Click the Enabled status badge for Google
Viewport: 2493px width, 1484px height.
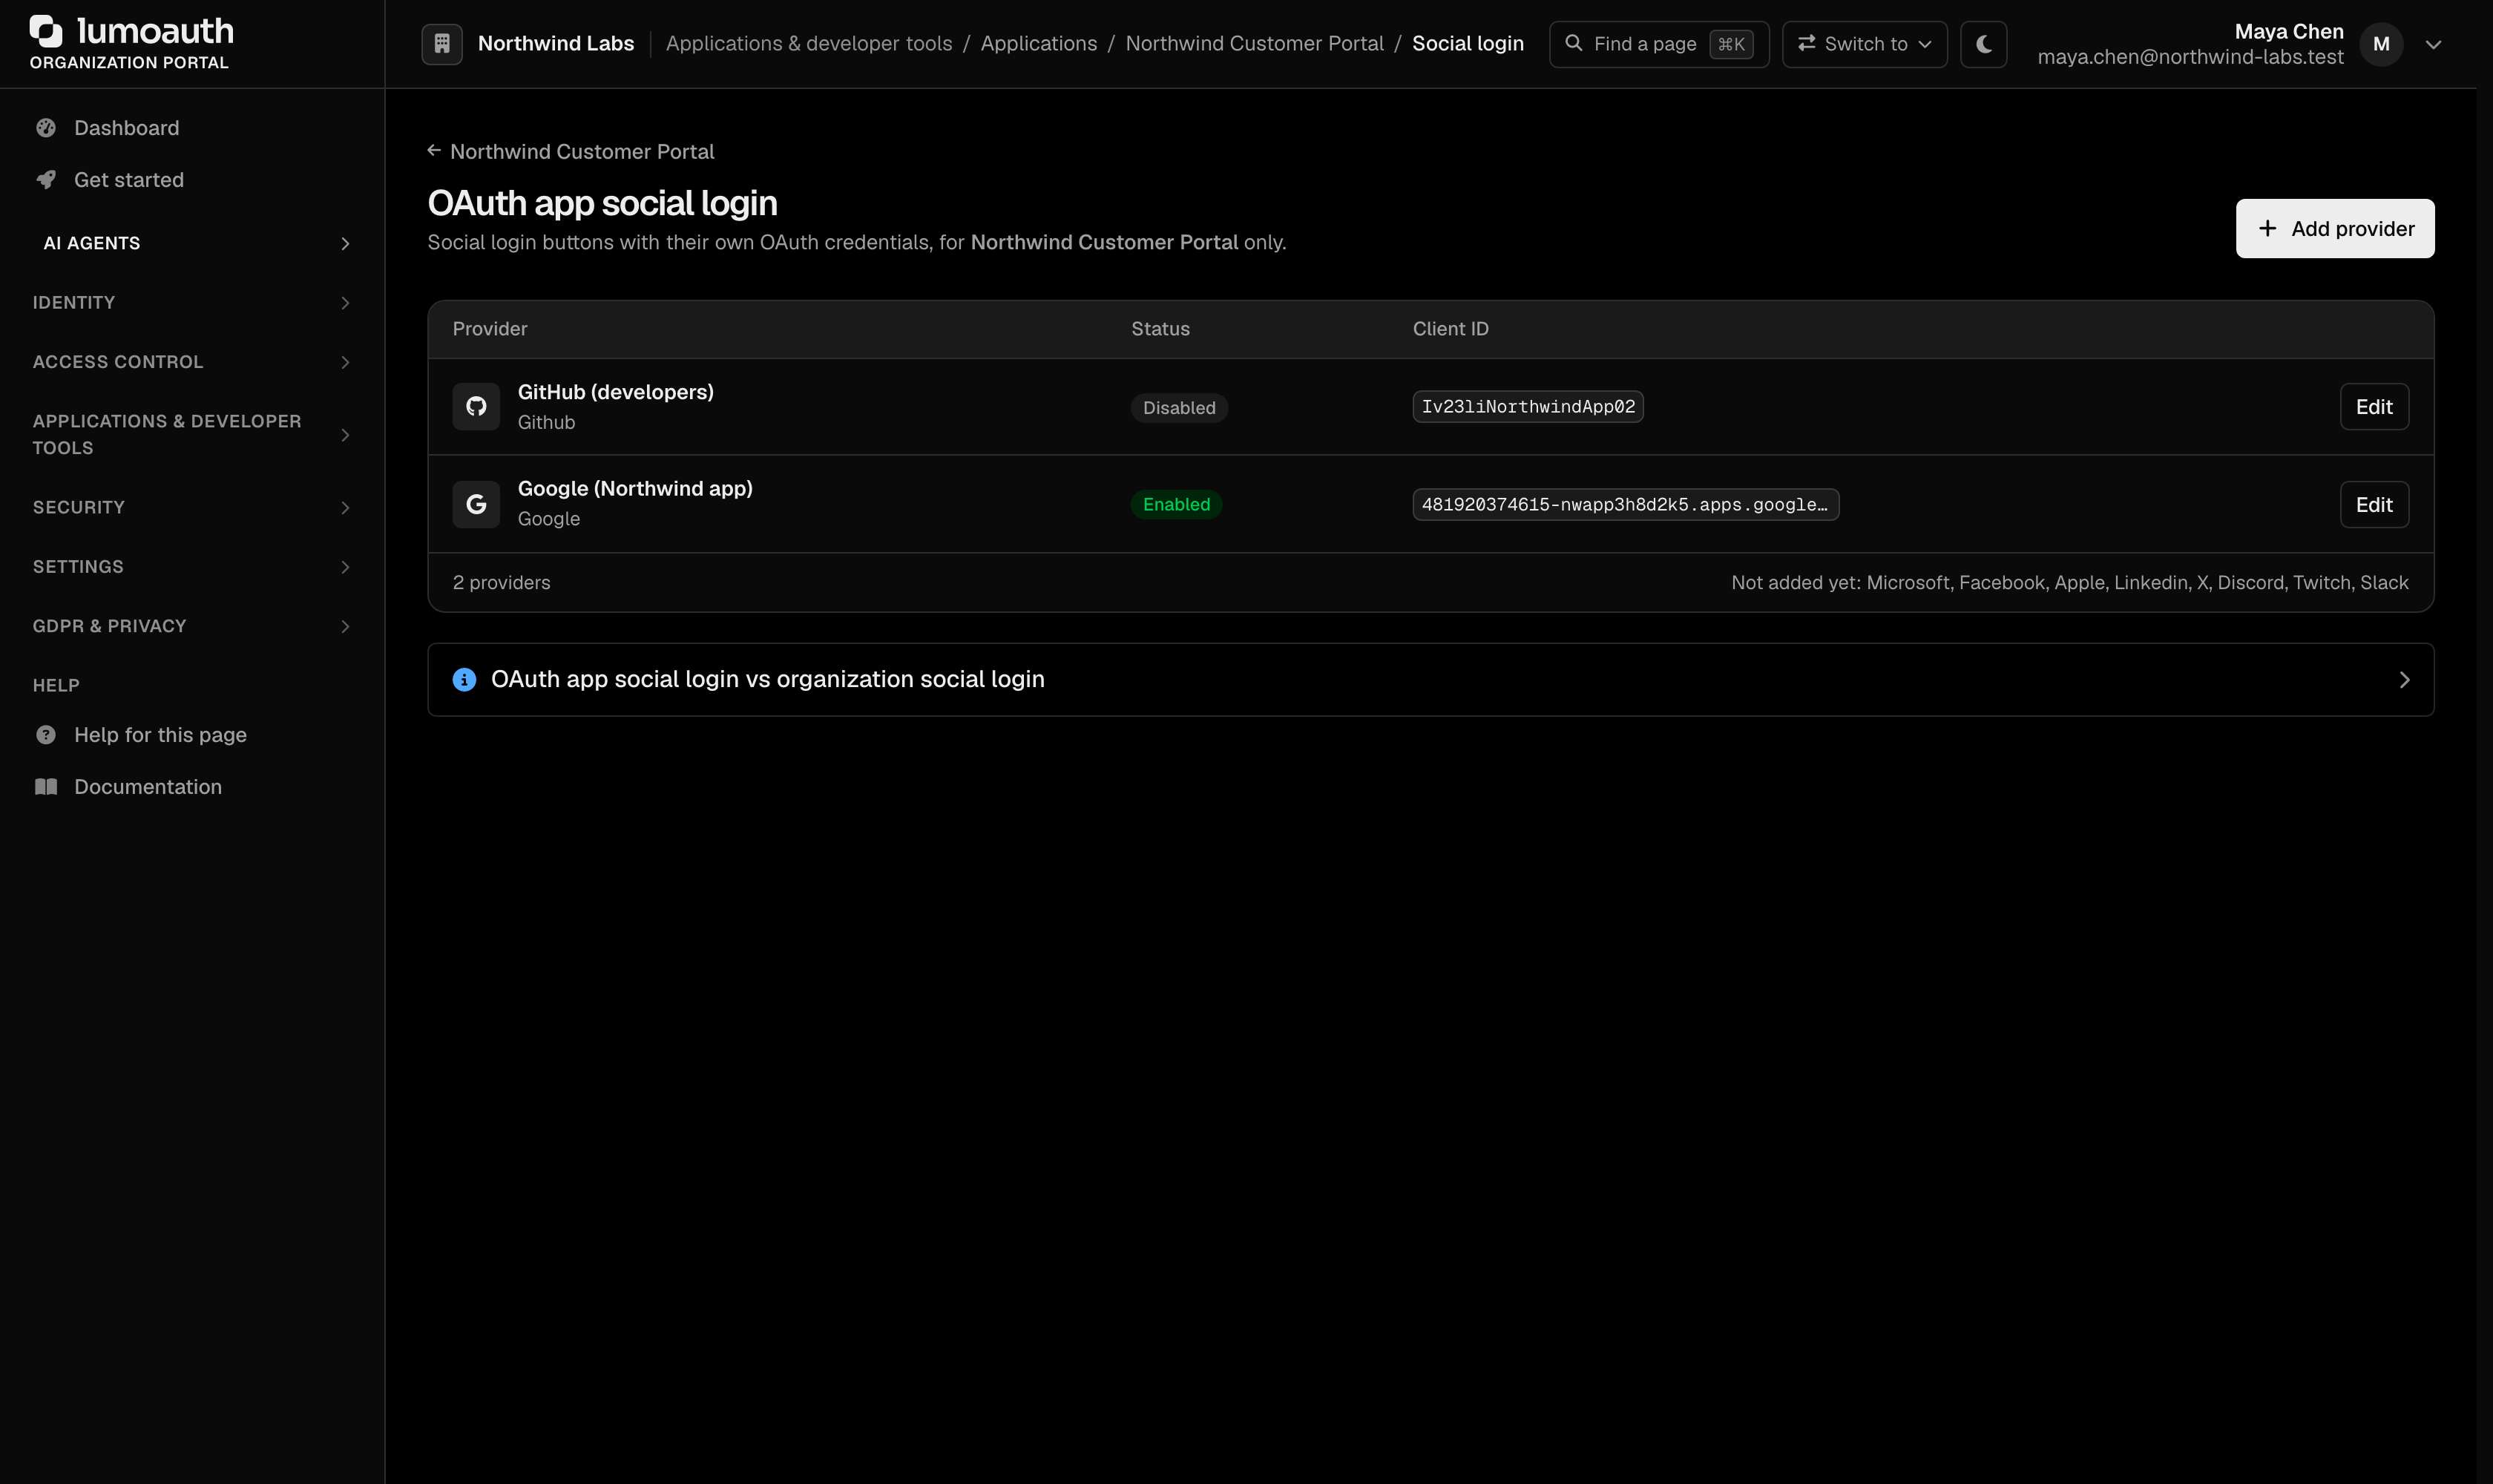click(x=1176, y=505)
